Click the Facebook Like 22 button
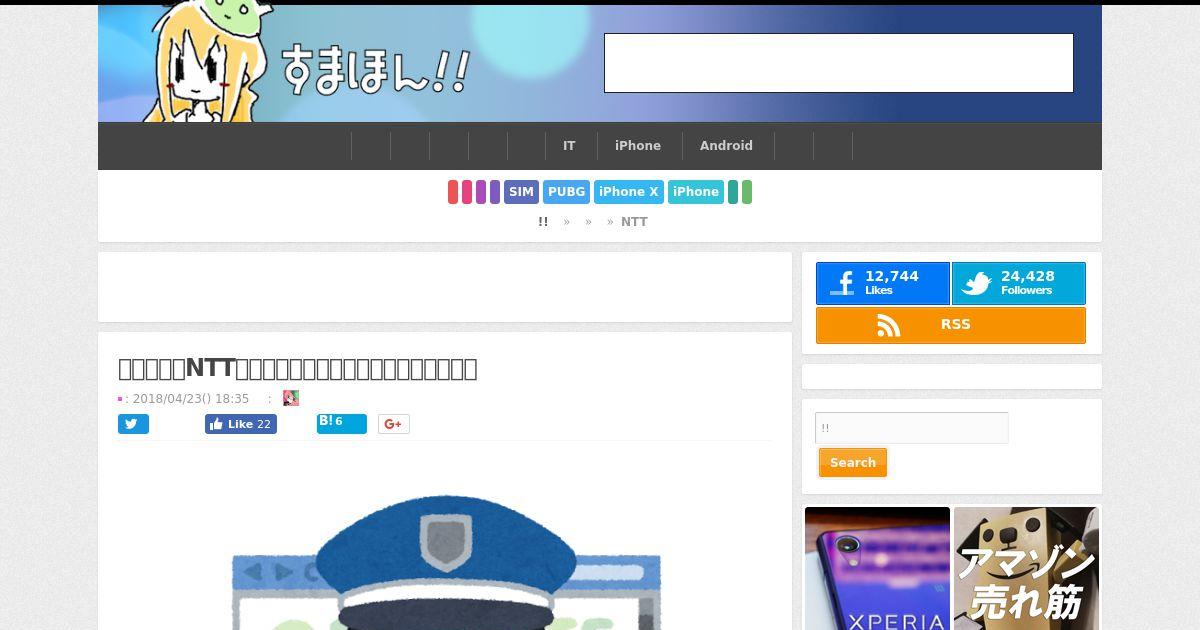Viewport: 1200px width, 630px height. 241,424
